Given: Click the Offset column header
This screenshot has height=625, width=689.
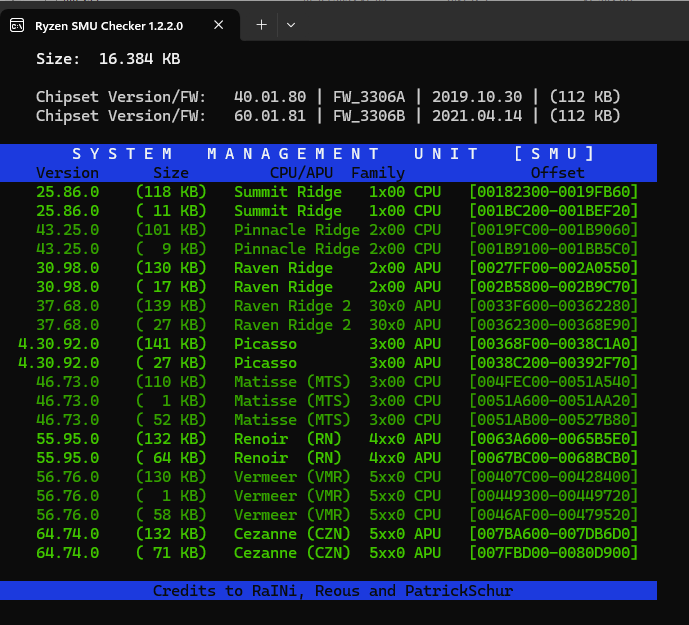Looking at the screenshot, I should pyautogui.click(x=558, y=173).
